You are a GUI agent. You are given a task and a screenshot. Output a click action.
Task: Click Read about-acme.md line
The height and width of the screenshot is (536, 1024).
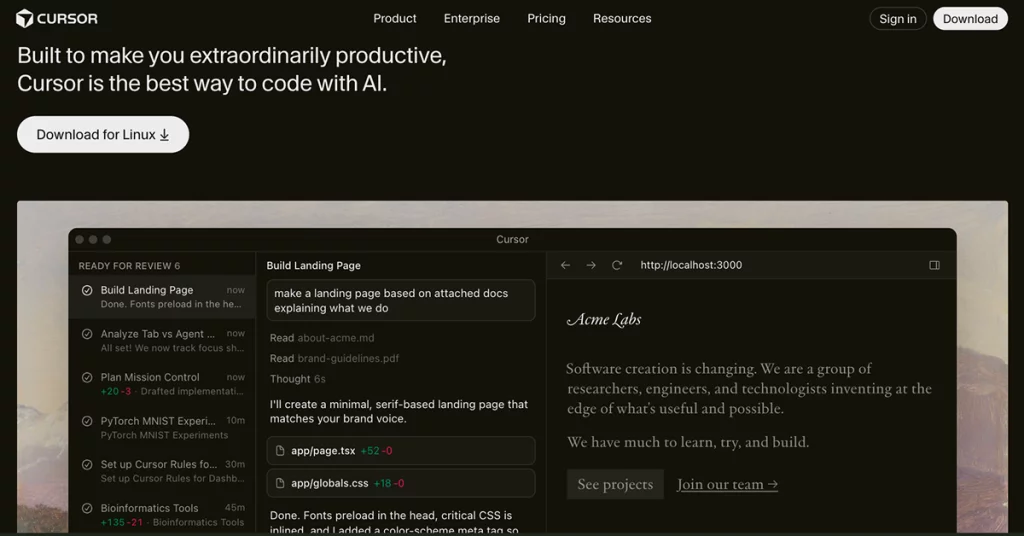point(322,338)
